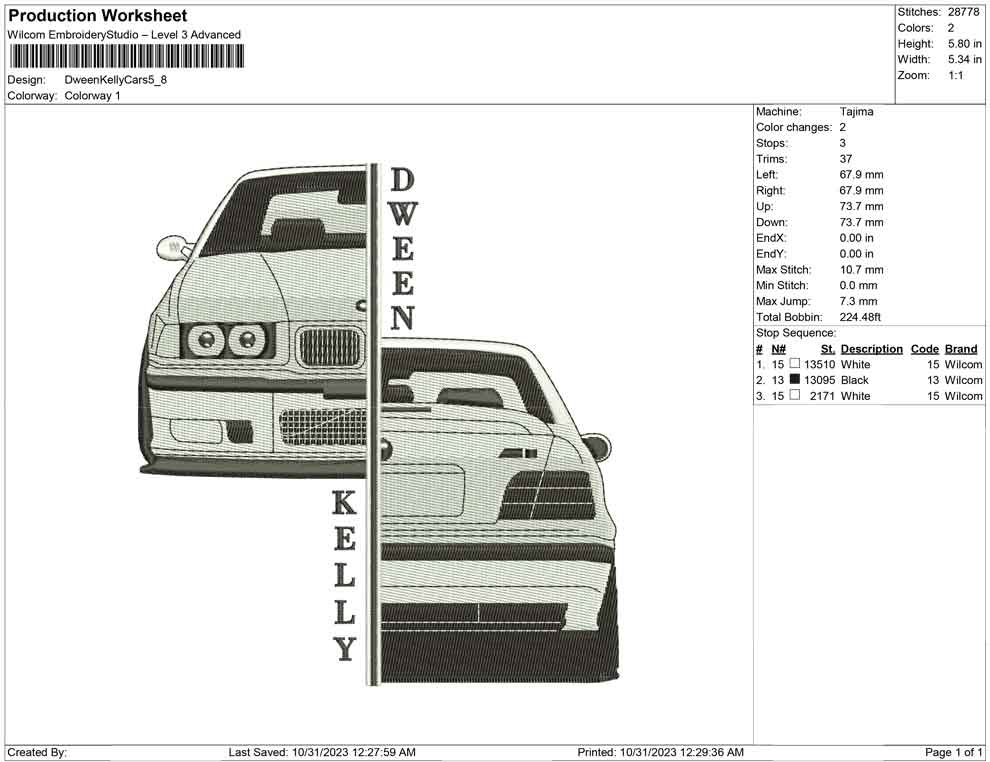Click the Stitches count 28778

point(963,12)
